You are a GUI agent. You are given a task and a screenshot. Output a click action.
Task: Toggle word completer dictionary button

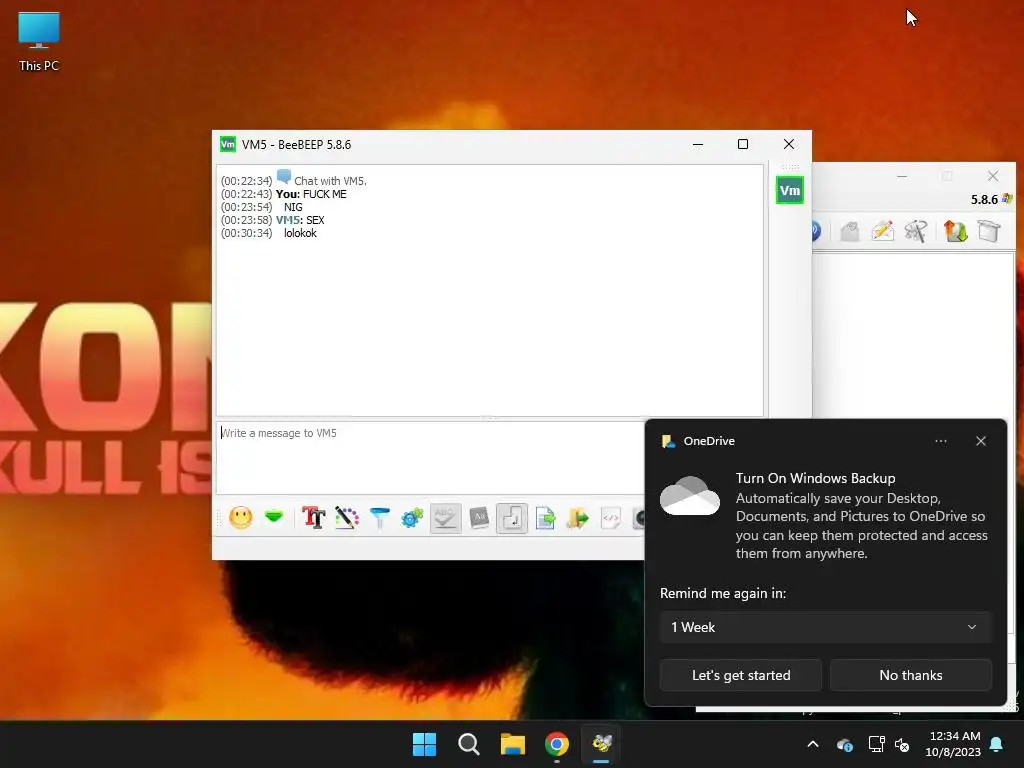click(x=479, y=518)
